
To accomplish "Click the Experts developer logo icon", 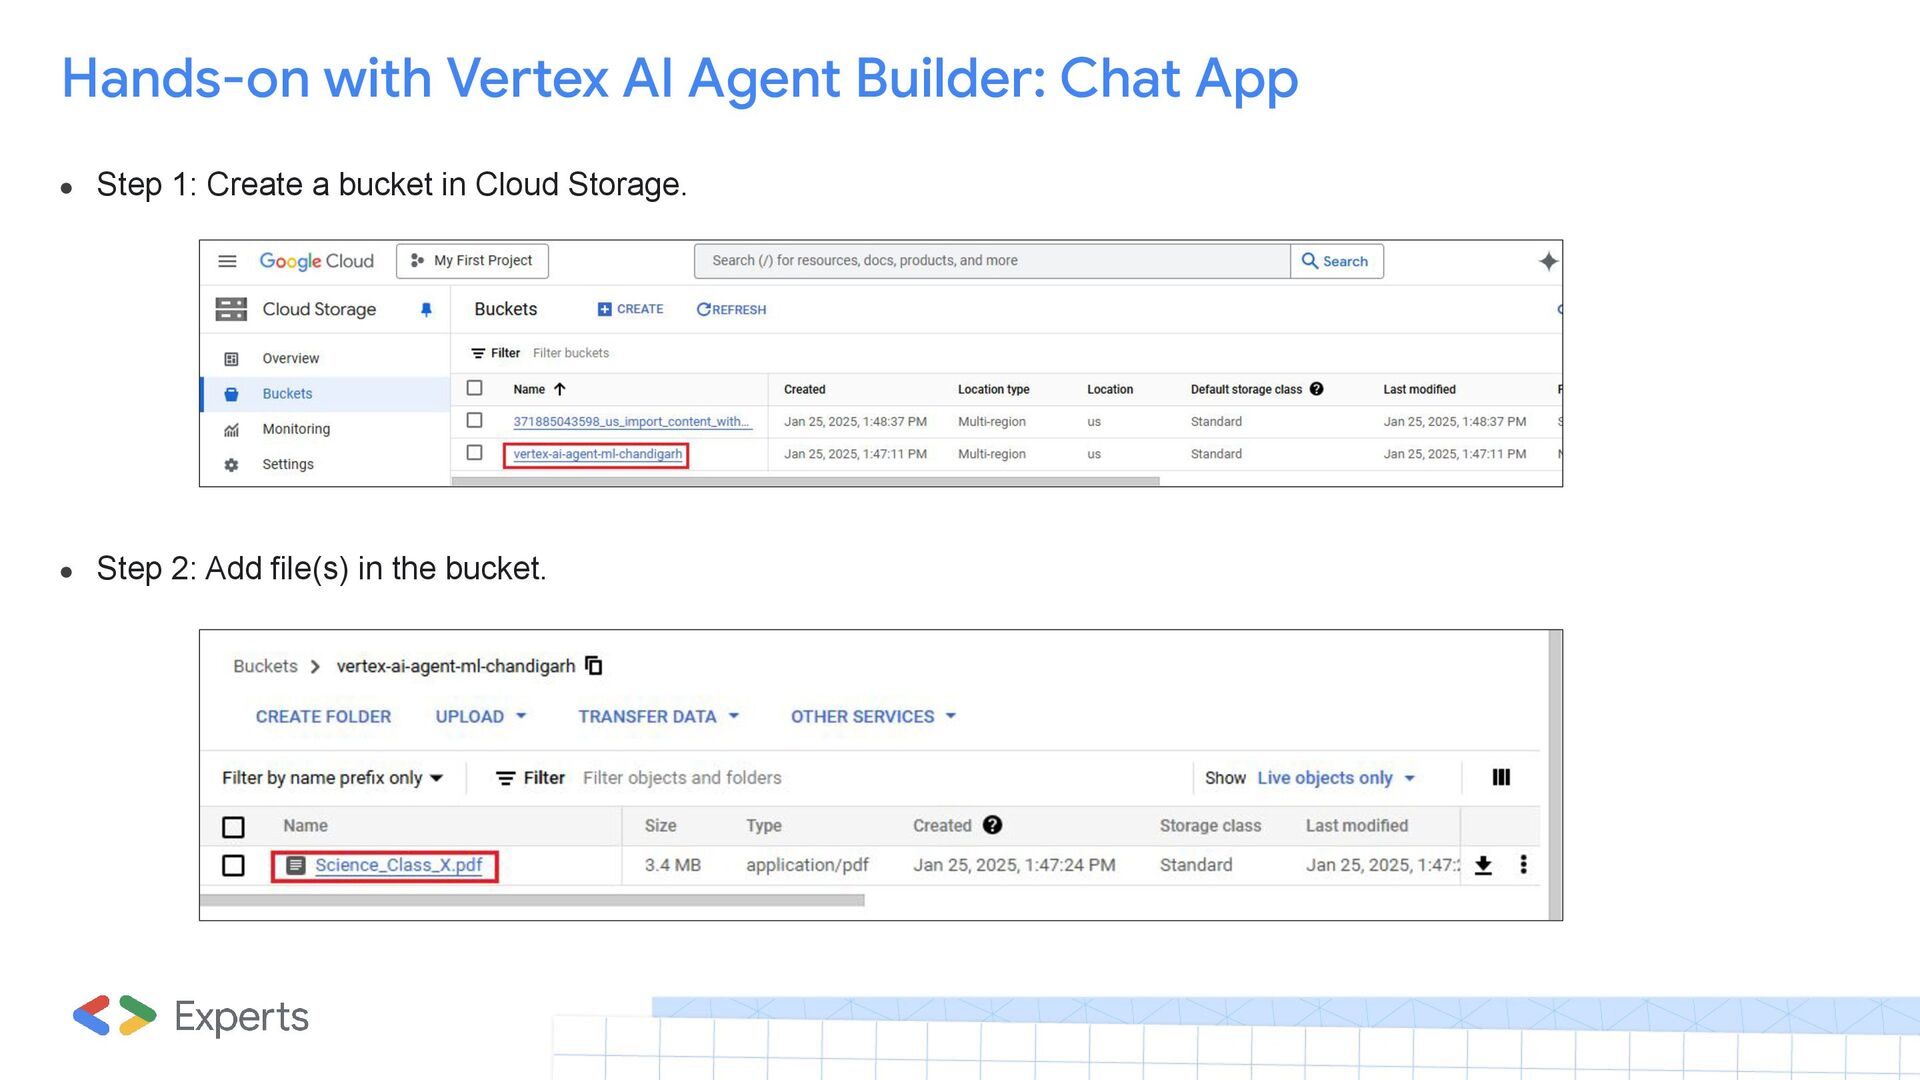I will point(115,1016).
